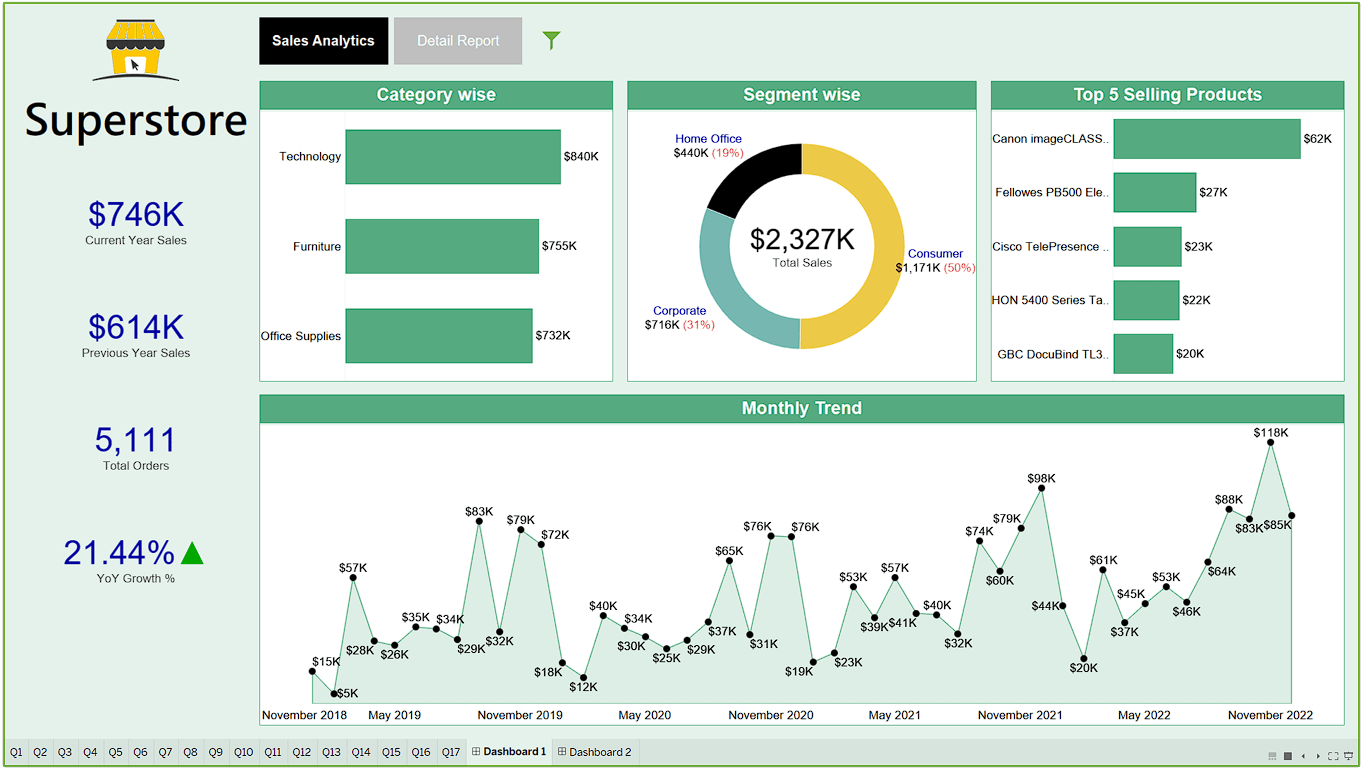Go to the previous sheet with left arrow
1362x768 pixels.
[1304, 756]
